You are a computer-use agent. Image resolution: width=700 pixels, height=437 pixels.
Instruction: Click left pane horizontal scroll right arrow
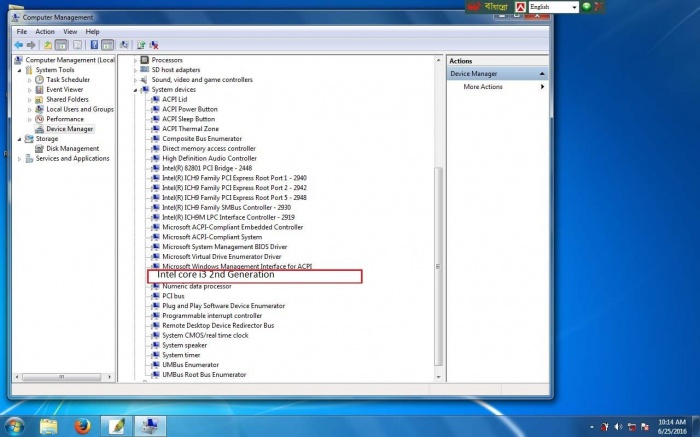point(109,377)
